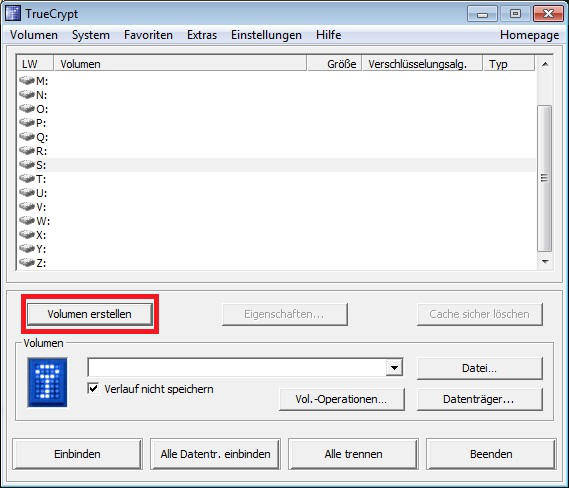Click the Einbinden button
Screen dimensions: 569x488
tap(77, 454)
